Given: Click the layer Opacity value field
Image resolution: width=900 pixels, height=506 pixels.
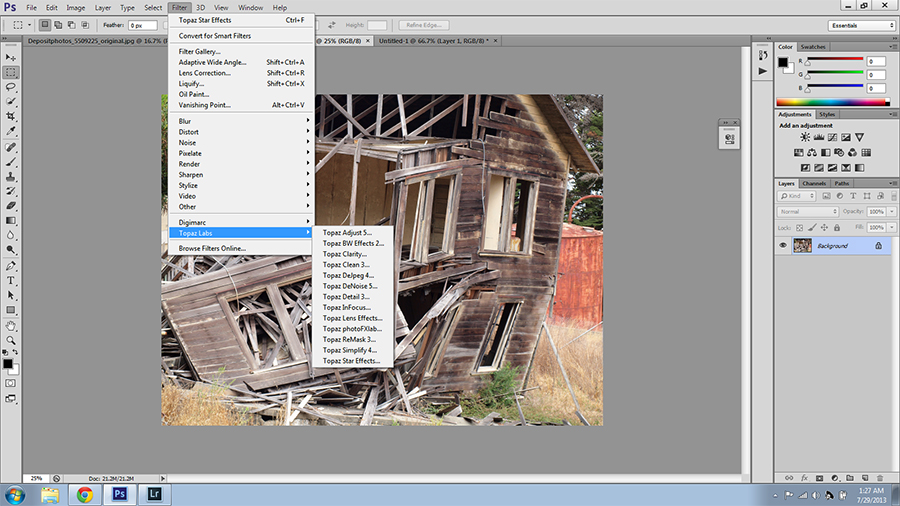Looking at the screenshot, I should coord(877,212).
